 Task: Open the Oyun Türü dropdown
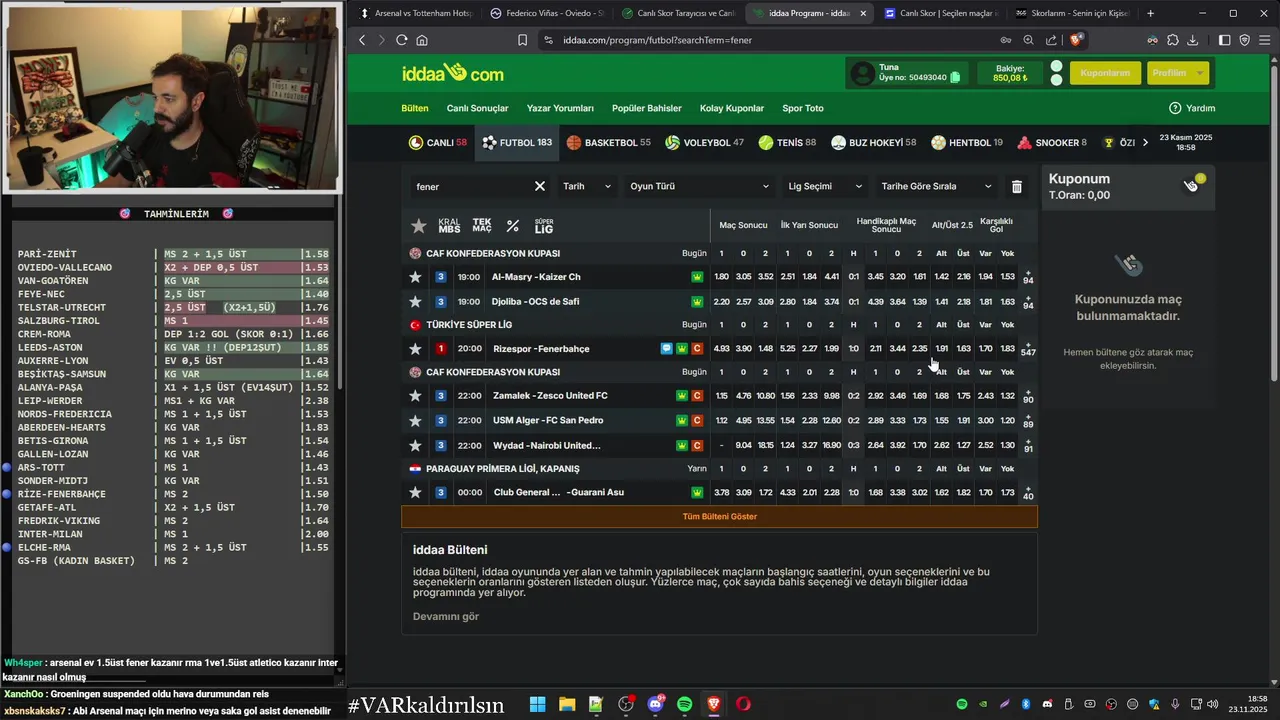[699, 186]
